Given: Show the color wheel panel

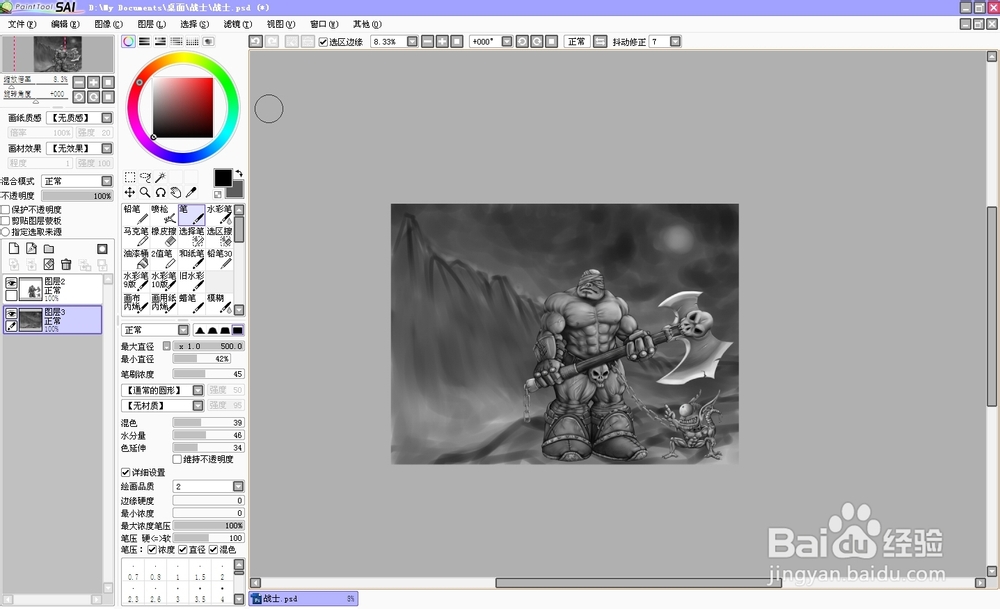Looking at the screenshot, I should tap(129, 41).
